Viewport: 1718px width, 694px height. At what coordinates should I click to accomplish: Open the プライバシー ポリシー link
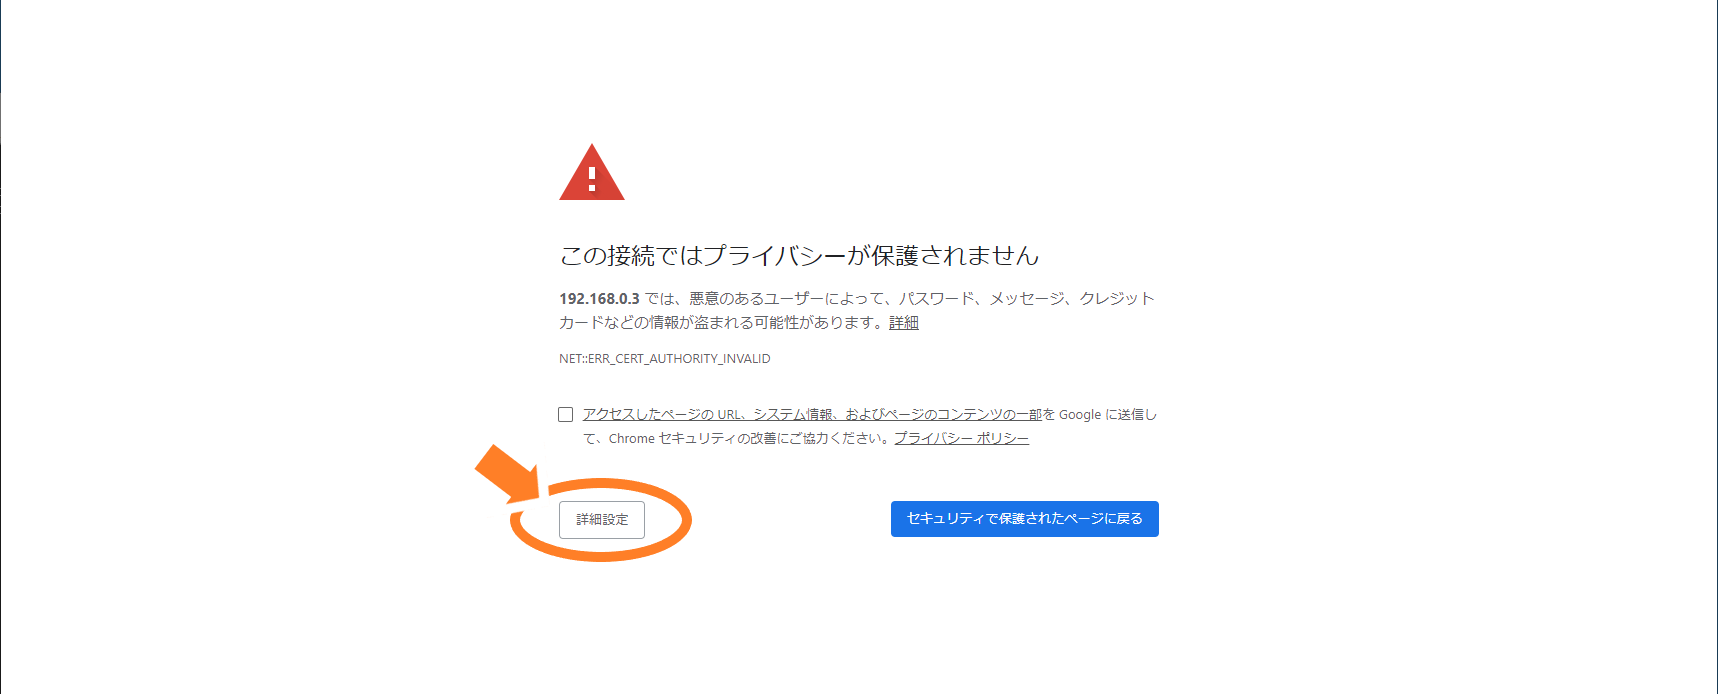[x=961, y=438]
